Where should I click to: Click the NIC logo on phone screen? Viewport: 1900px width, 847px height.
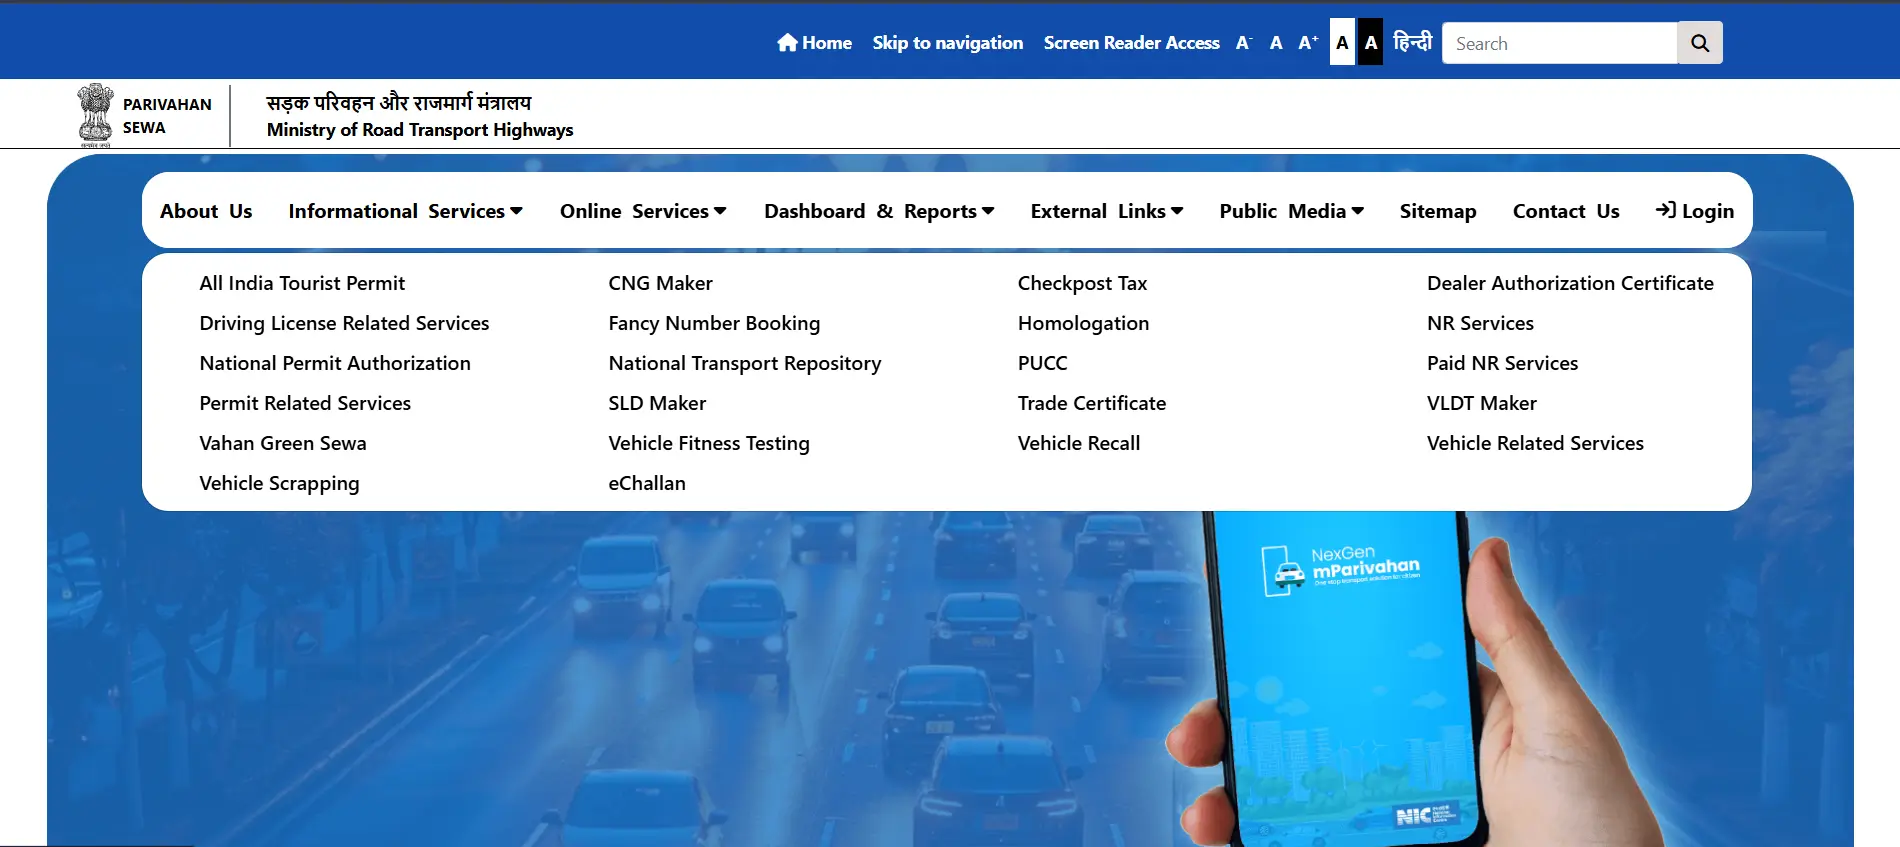[x=1427, y=815]
